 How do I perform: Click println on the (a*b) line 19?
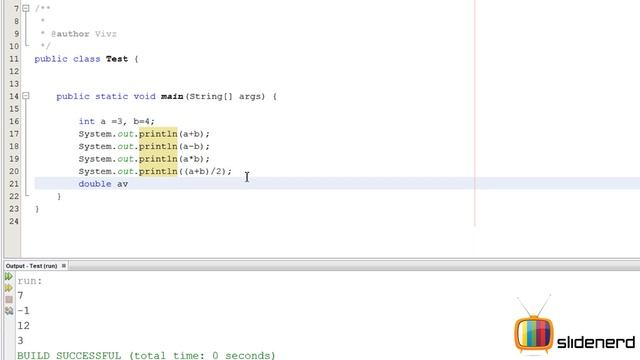pos(158,159)
